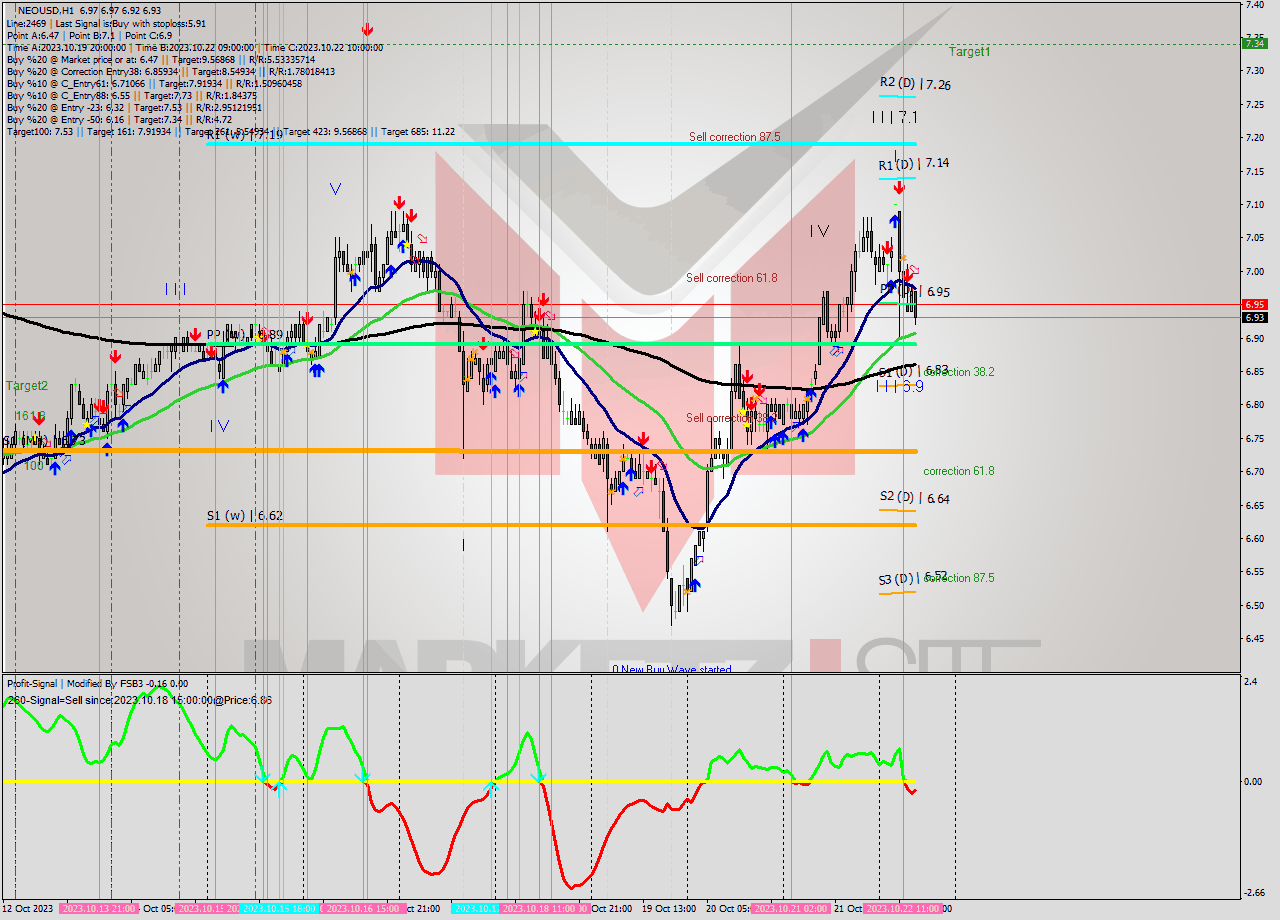
Task: Select the green 'correction 38.2' label
Action: click(959, 371)
